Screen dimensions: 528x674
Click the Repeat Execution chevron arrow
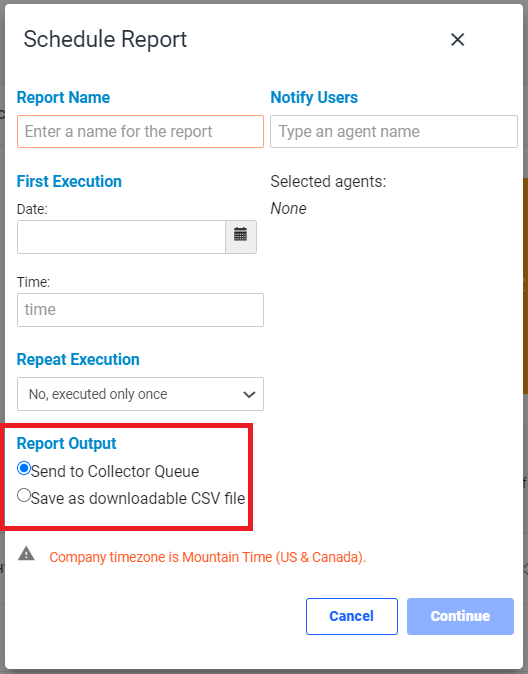pos(249,394)
